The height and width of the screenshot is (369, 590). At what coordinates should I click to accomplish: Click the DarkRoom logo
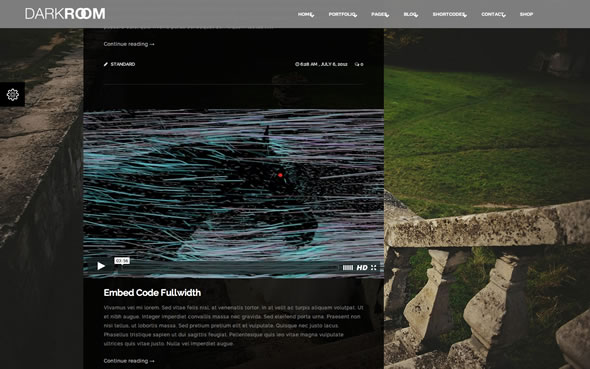point(65,14)
